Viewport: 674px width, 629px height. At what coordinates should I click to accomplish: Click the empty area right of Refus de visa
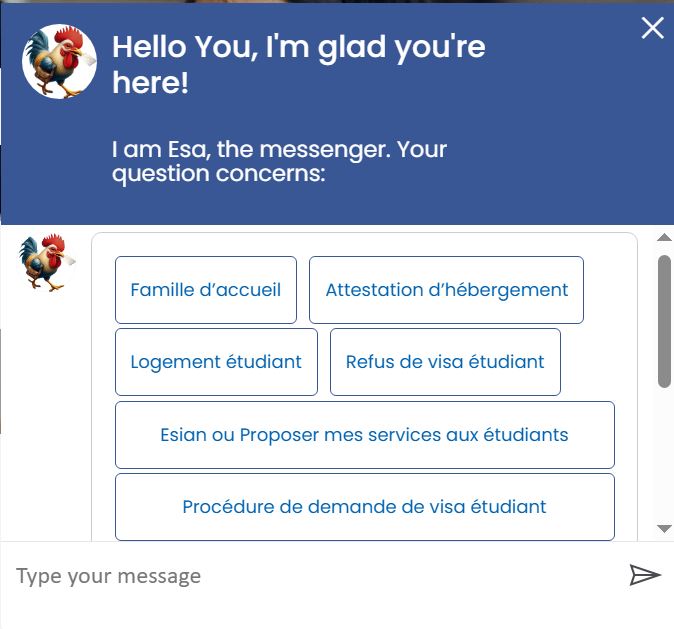(x=597, y=362)
